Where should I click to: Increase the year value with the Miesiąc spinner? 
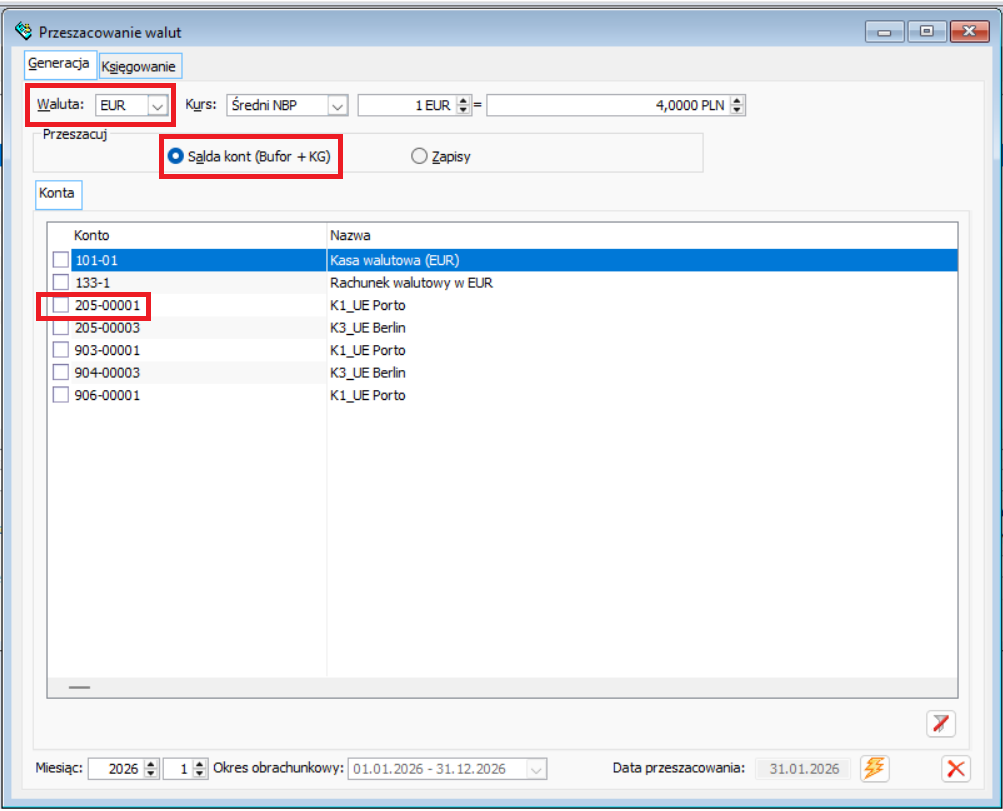152,764
